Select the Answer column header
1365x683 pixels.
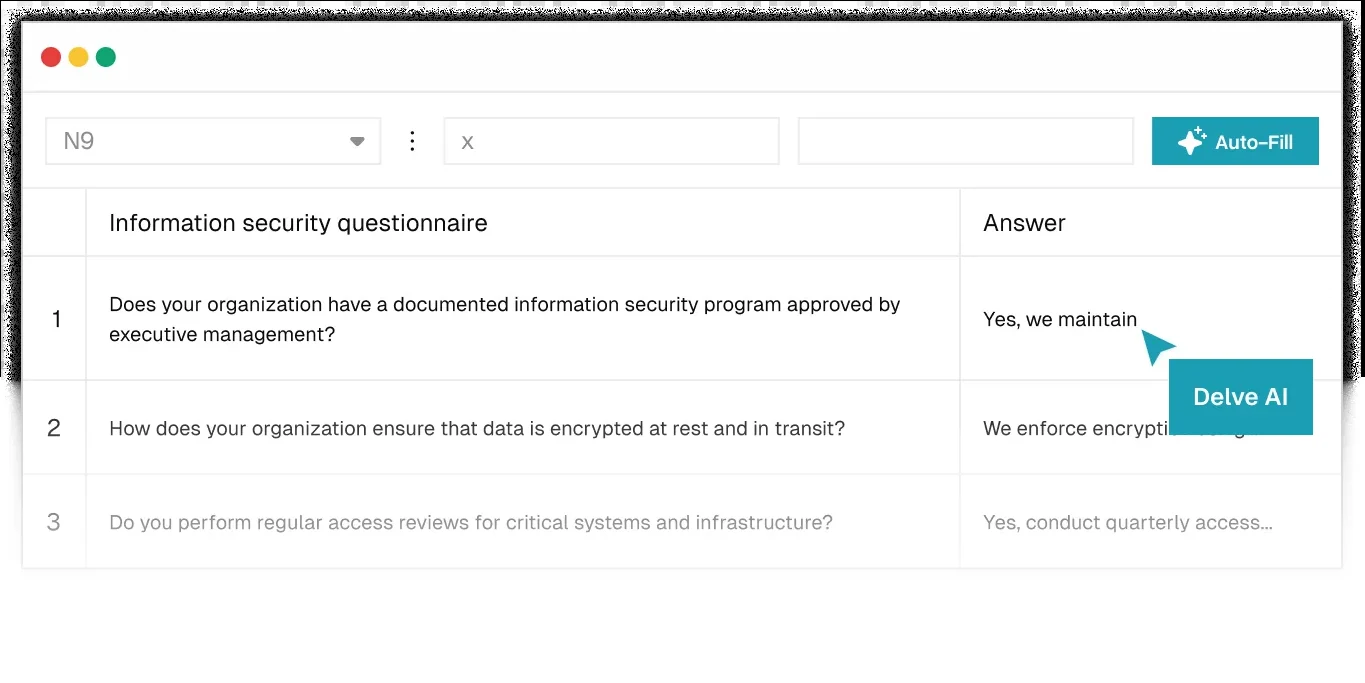coord(1024,223)
